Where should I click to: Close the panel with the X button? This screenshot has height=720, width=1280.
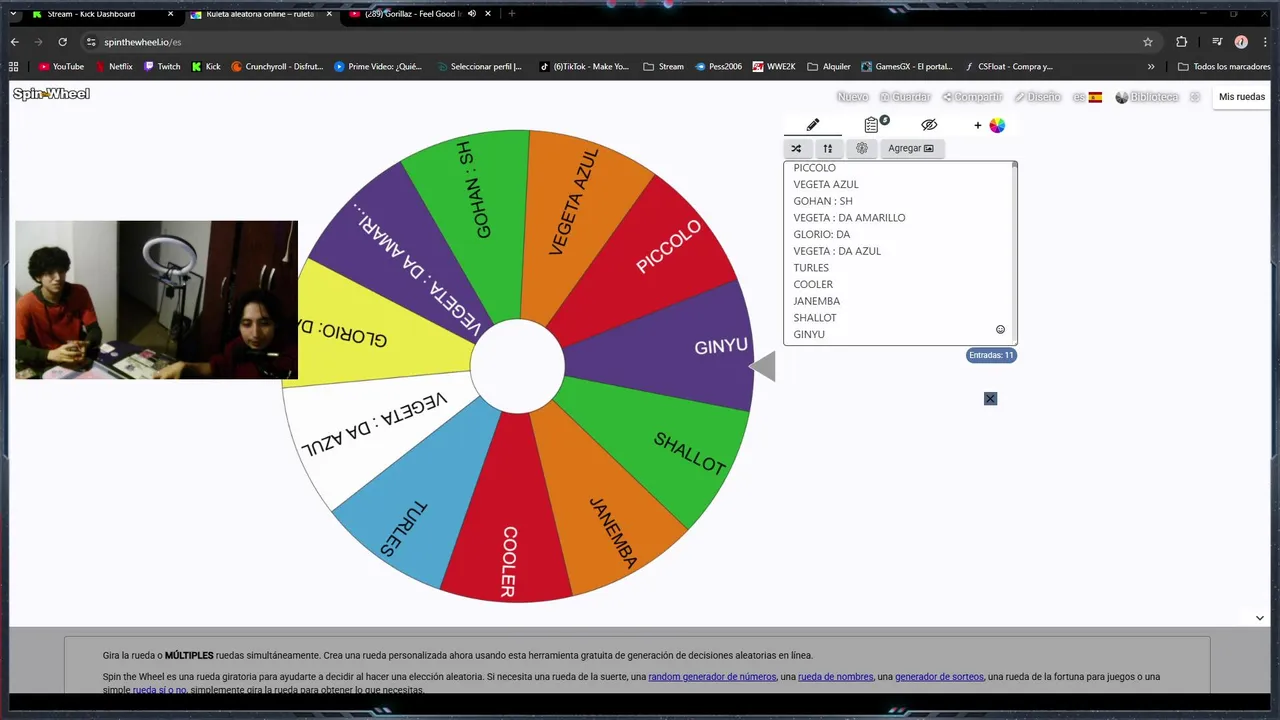(x=990, y=398)
